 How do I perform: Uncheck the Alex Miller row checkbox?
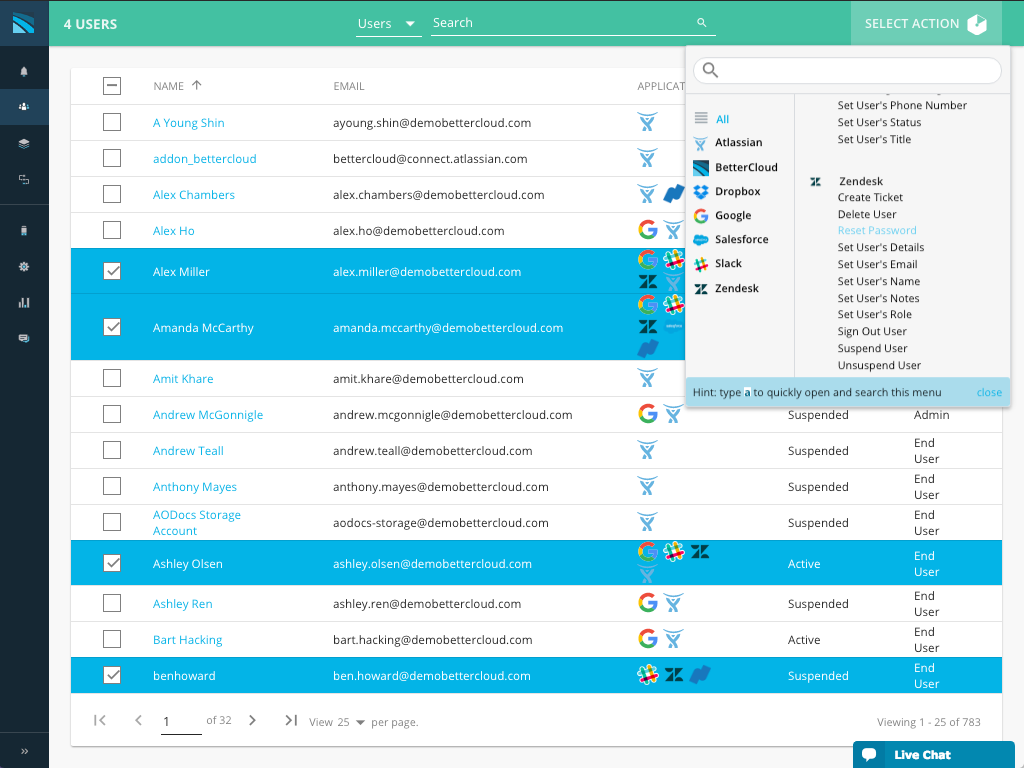[x=112, y=271]
